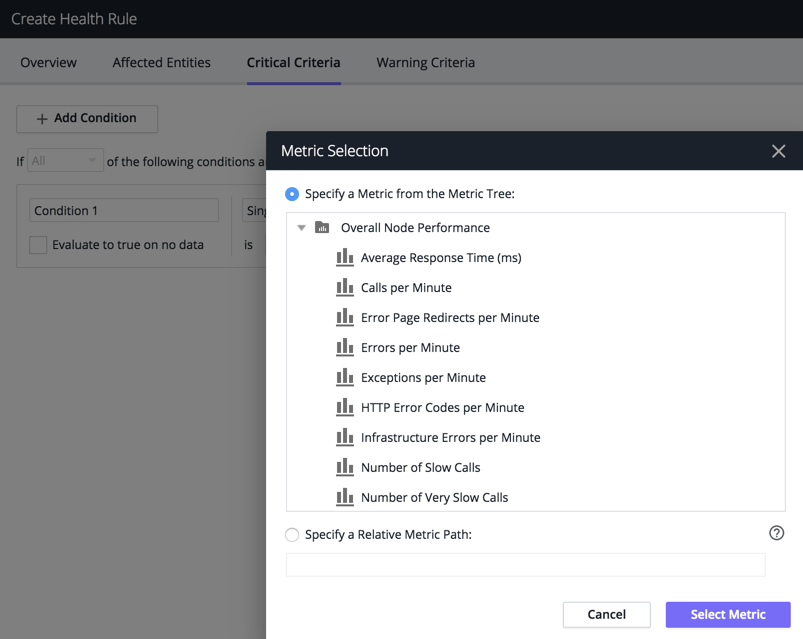
Task: Open help for Relative Metric Path
Action: tap(776, 533)
